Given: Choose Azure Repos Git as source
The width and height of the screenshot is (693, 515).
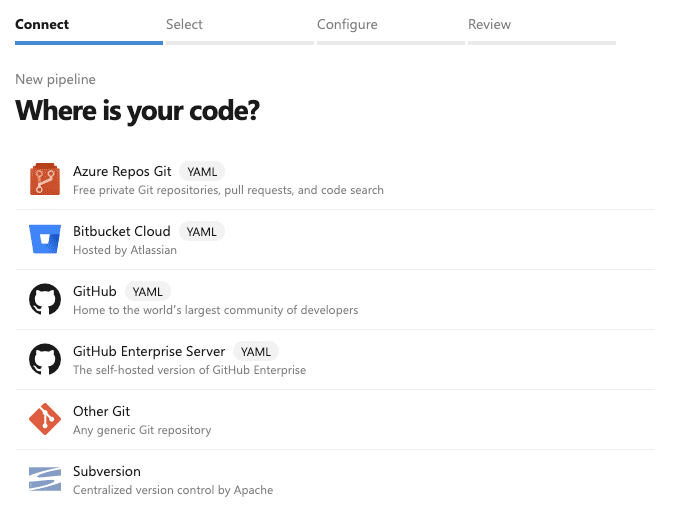Looking at the screenshot, I should [122, 171].
